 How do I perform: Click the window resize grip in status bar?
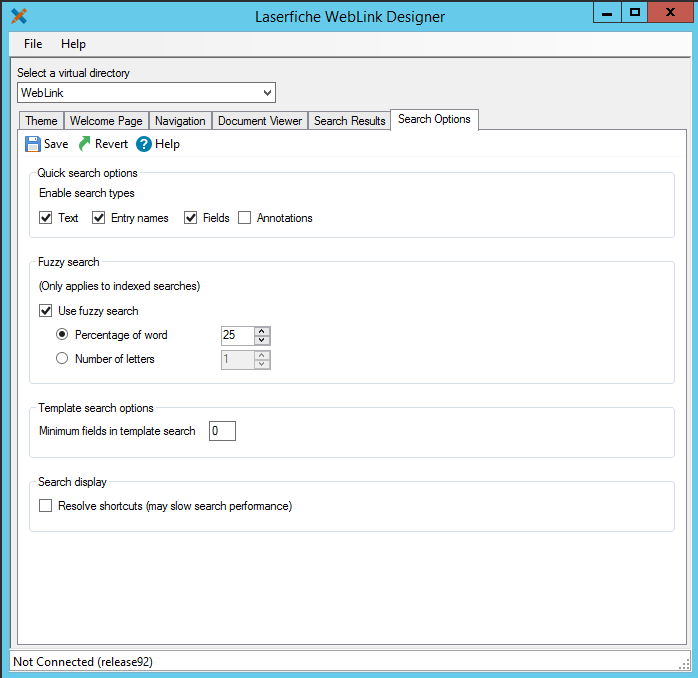[x=684, y=664]
